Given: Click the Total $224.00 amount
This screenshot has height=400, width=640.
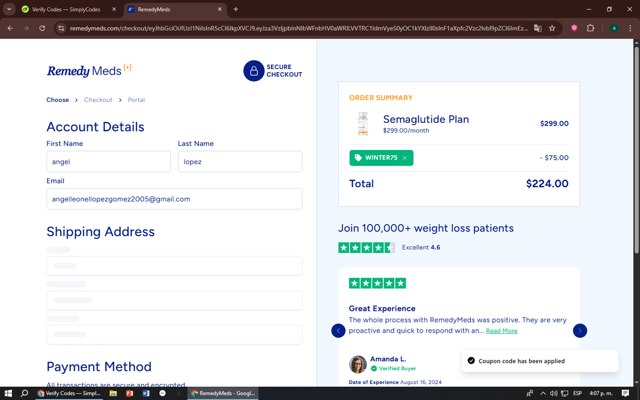Looking at the screenshot, I should [x=547, y=184].
